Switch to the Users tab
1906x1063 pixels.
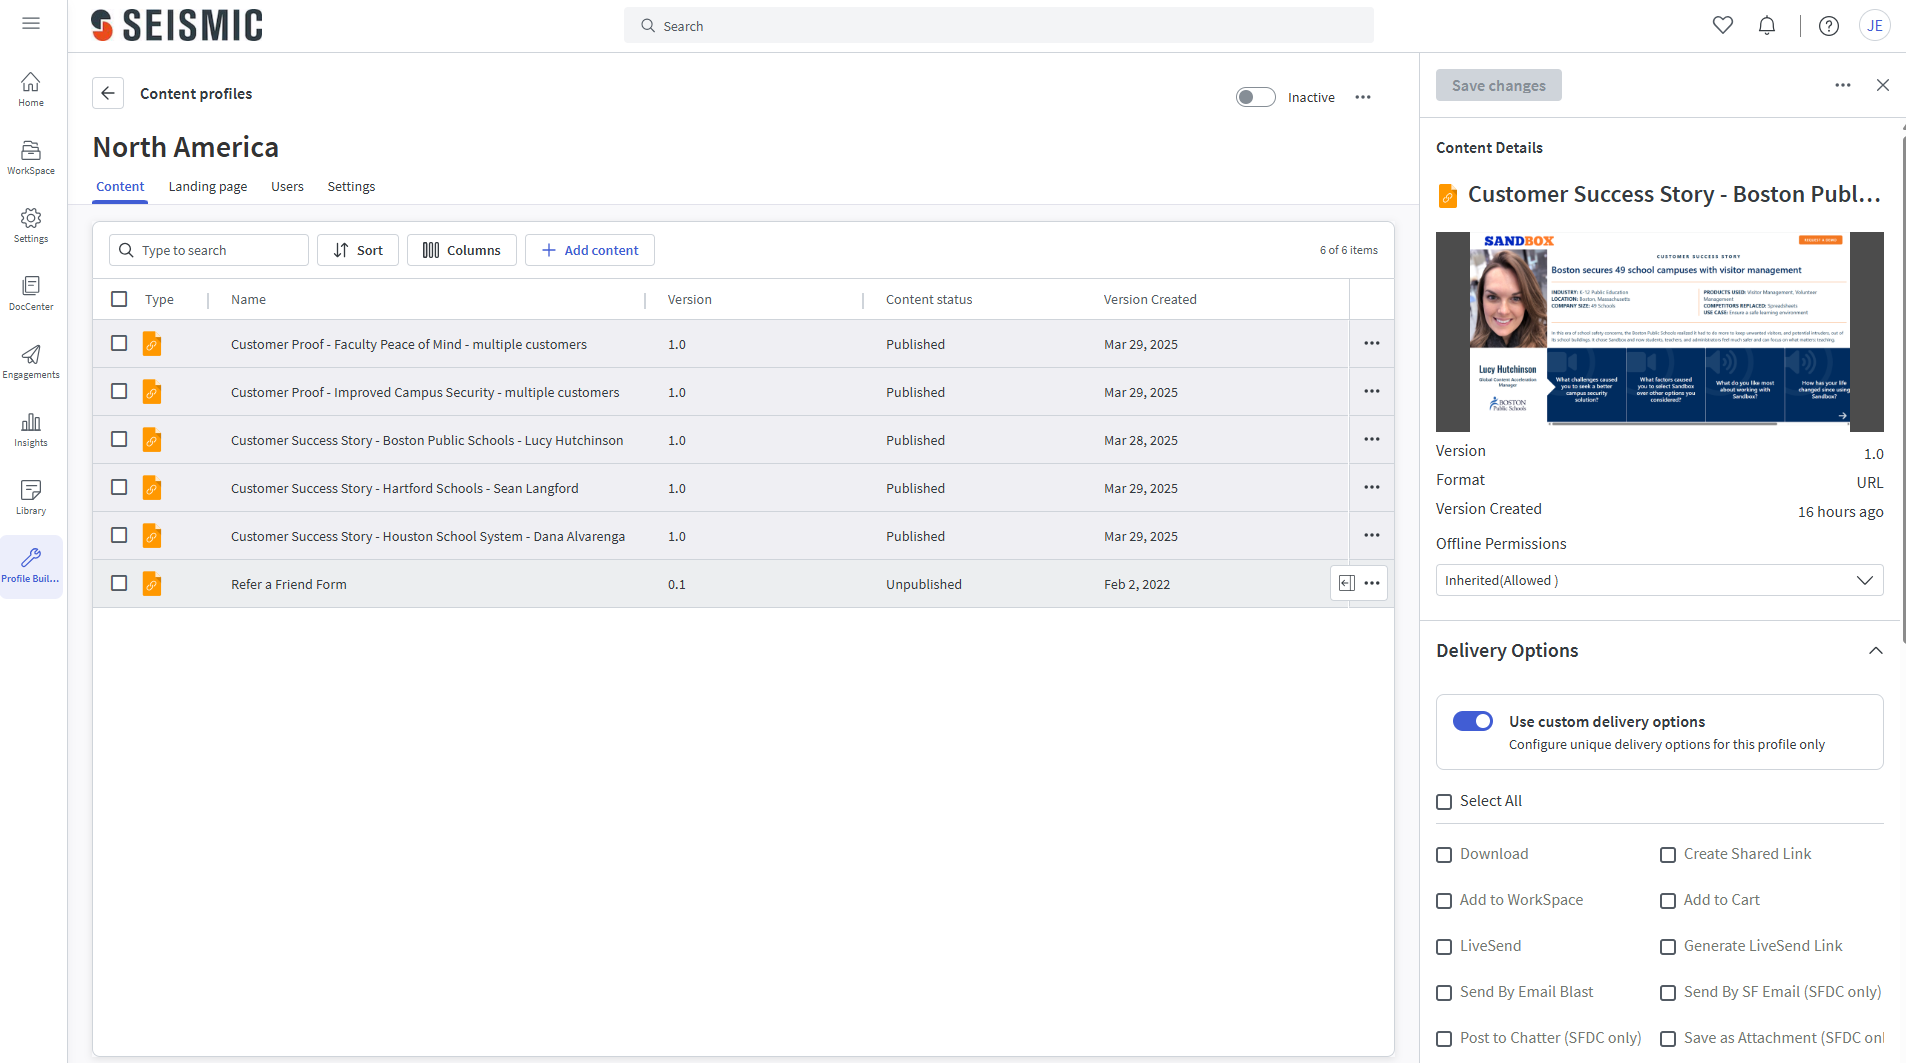[x=287, y=187]
